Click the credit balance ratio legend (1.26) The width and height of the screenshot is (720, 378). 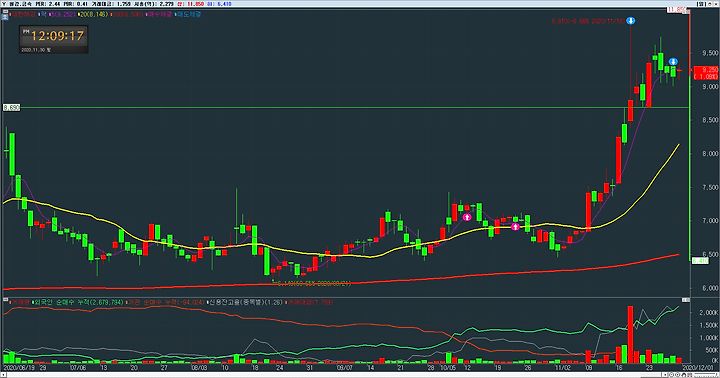click(x=245, y=302)
